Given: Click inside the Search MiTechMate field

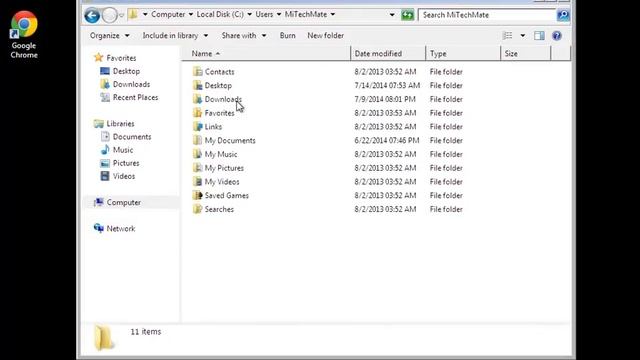Looking at the screenshot, I should (488, 15).
